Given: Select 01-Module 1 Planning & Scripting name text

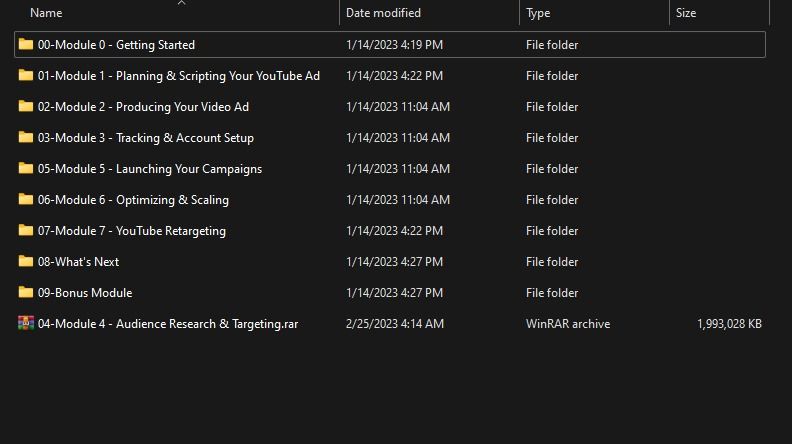Looking at the screenshot, I should pos(178,76).
